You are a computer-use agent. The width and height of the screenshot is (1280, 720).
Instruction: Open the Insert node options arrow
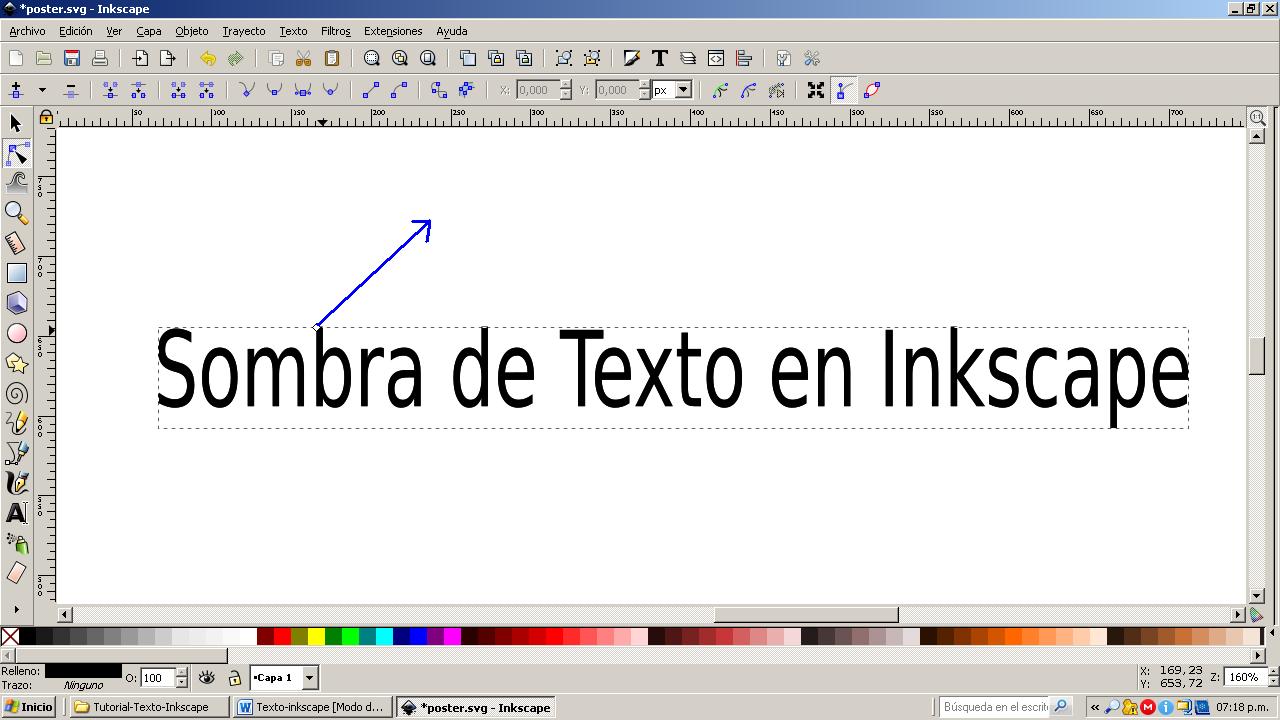click(x=42, y=90)
